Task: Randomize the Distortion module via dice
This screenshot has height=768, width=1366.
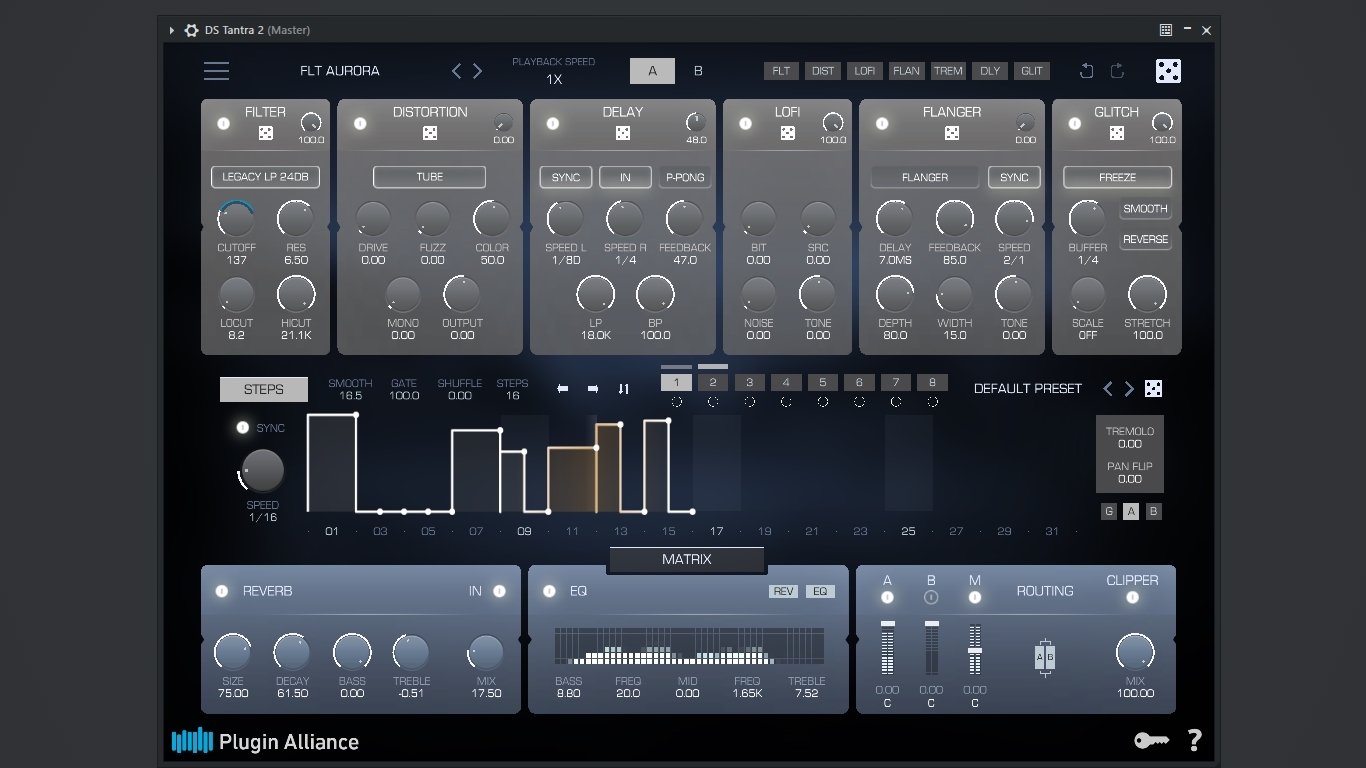Action: [x=430, y=133]
